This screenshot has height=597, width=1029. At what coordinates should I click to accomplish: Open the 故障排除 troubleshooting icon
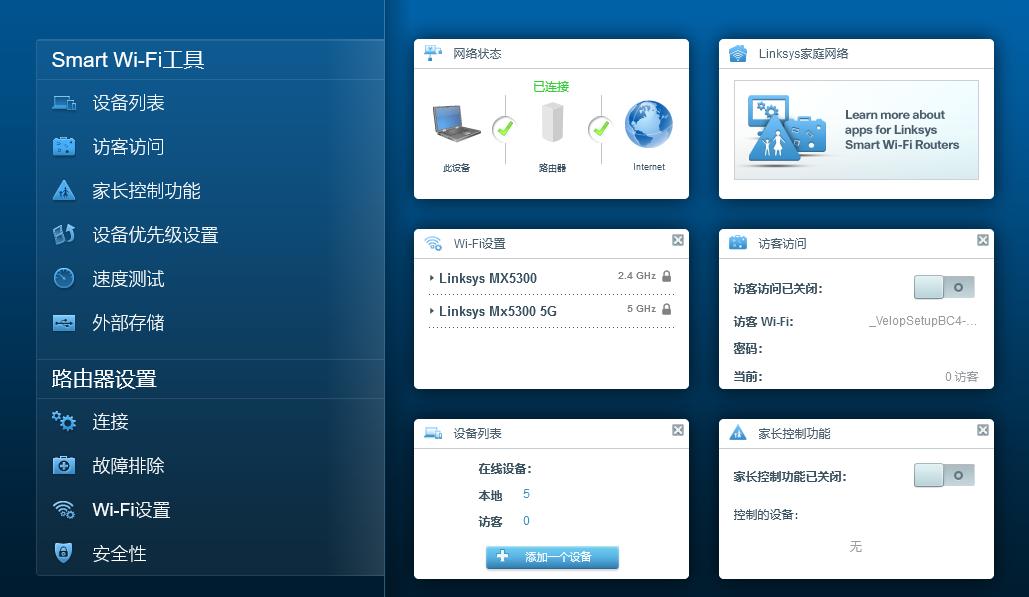pyautogui.click(x=63, y=465)
